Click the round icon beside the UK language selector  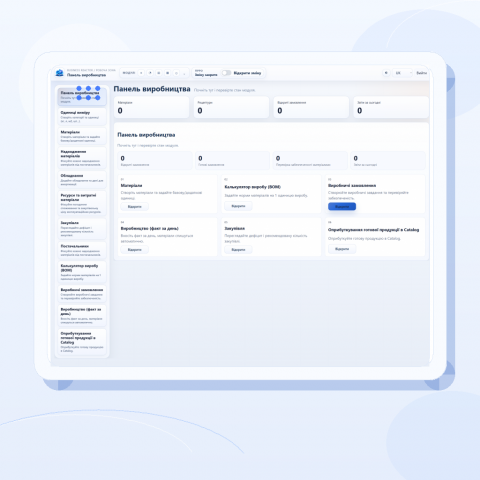point(386,73)
